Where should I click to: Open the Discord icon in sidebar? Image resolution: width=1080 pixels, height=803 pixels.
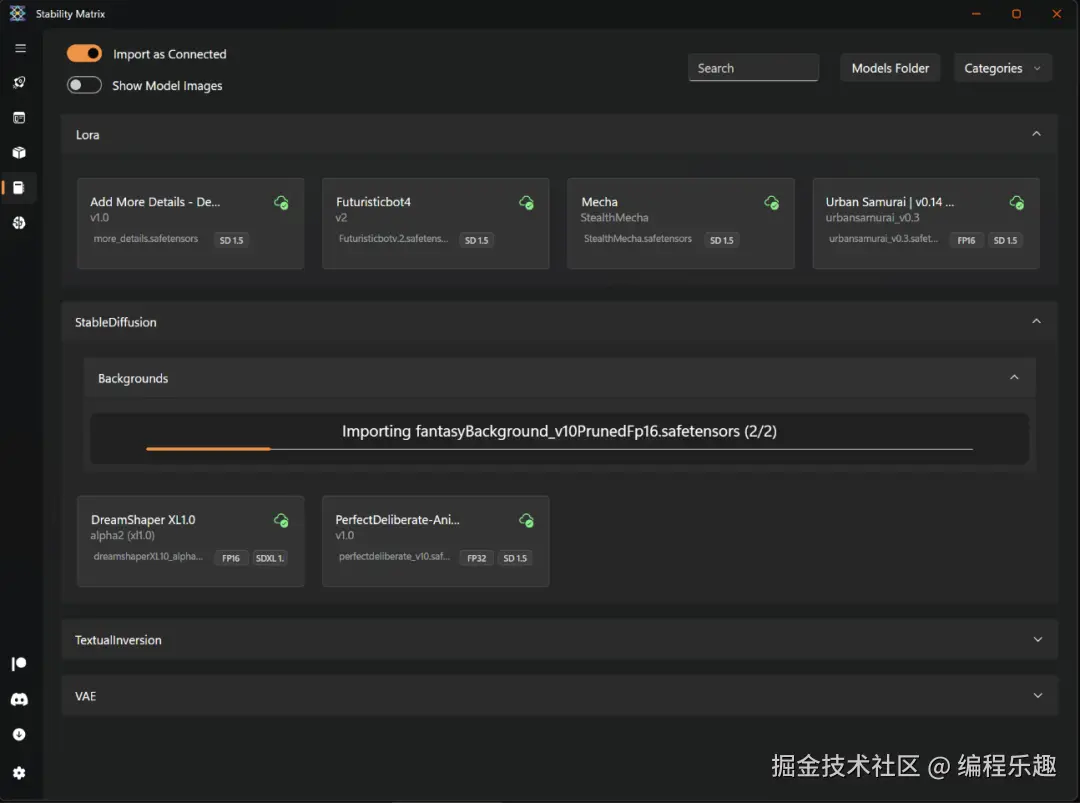click(19, 699)
